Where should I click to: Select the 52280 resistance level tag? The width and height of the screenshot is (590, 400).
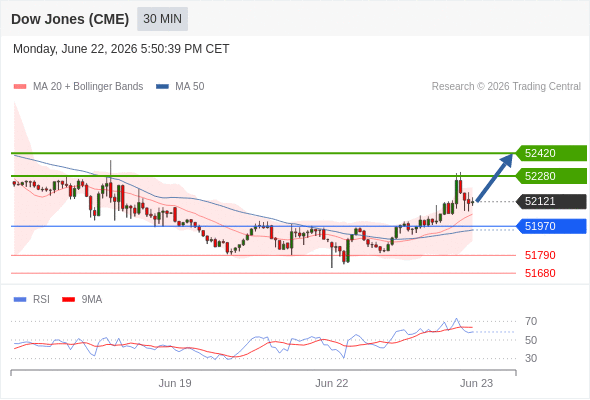[551, 176]
